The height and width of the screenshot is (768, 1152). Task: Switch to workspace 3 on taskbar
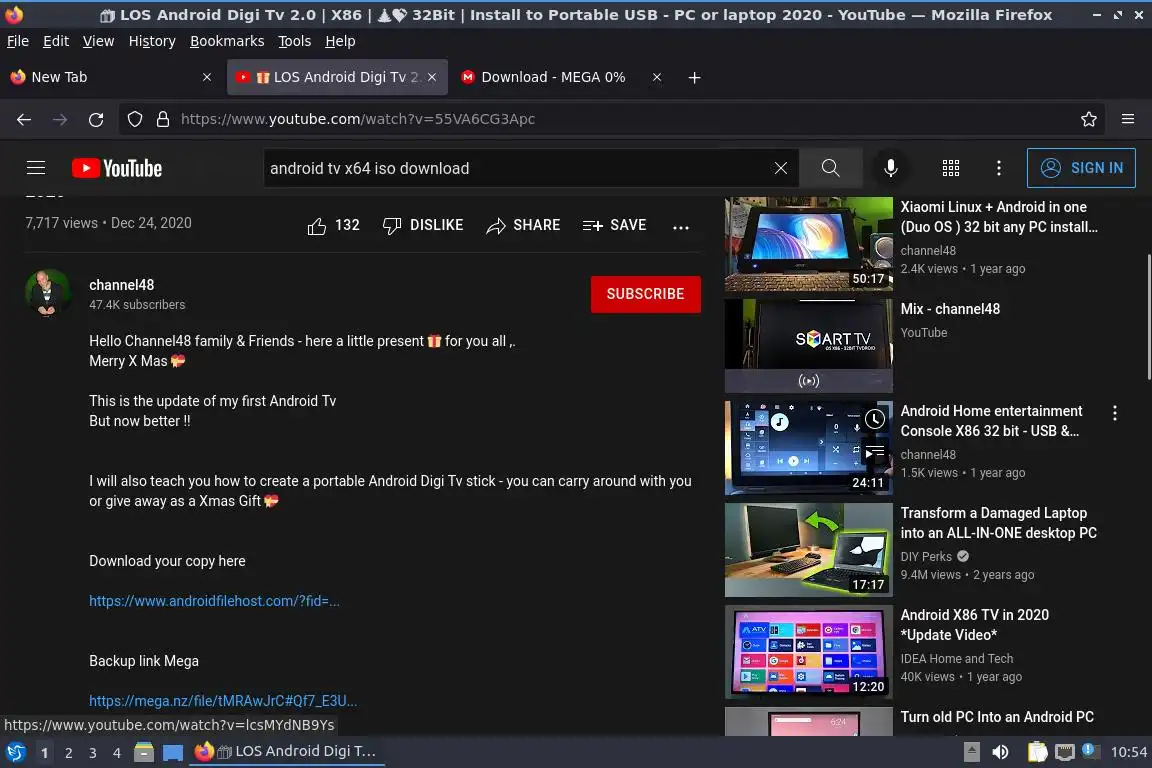(93, 753)
